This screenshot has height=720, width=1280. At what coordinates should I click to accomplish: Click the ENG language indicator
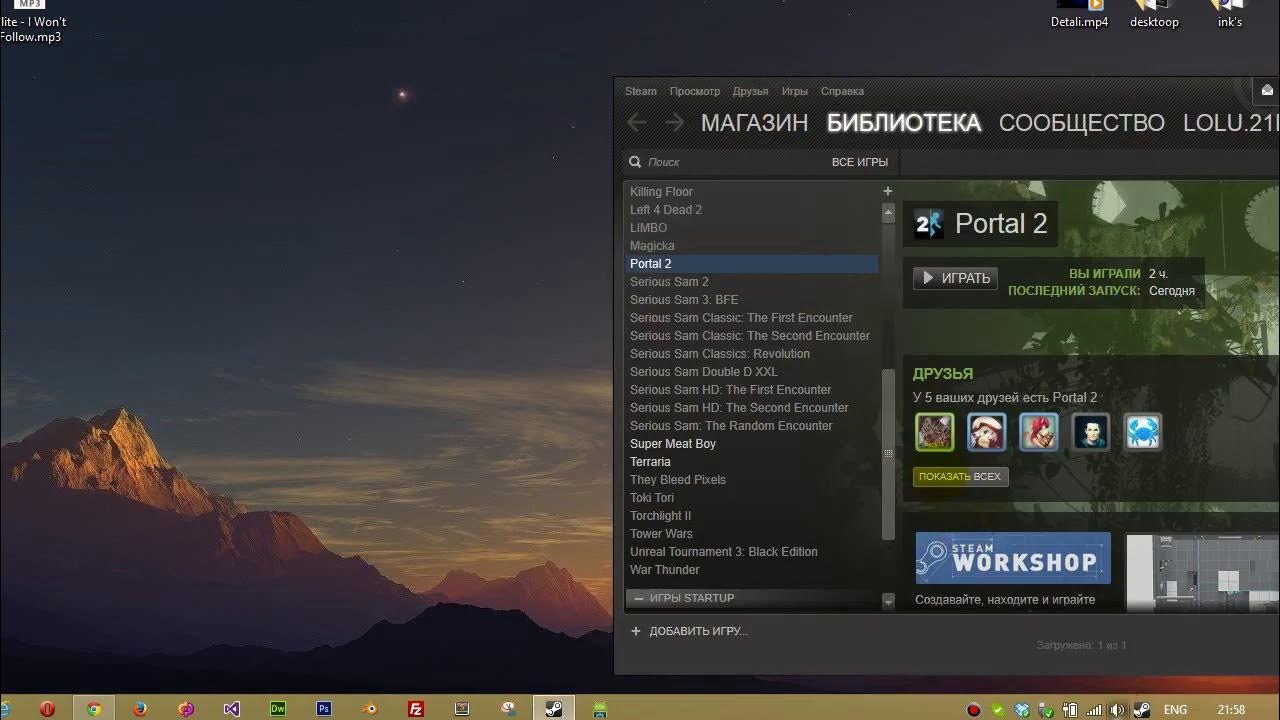click(x=1176, y=710)
